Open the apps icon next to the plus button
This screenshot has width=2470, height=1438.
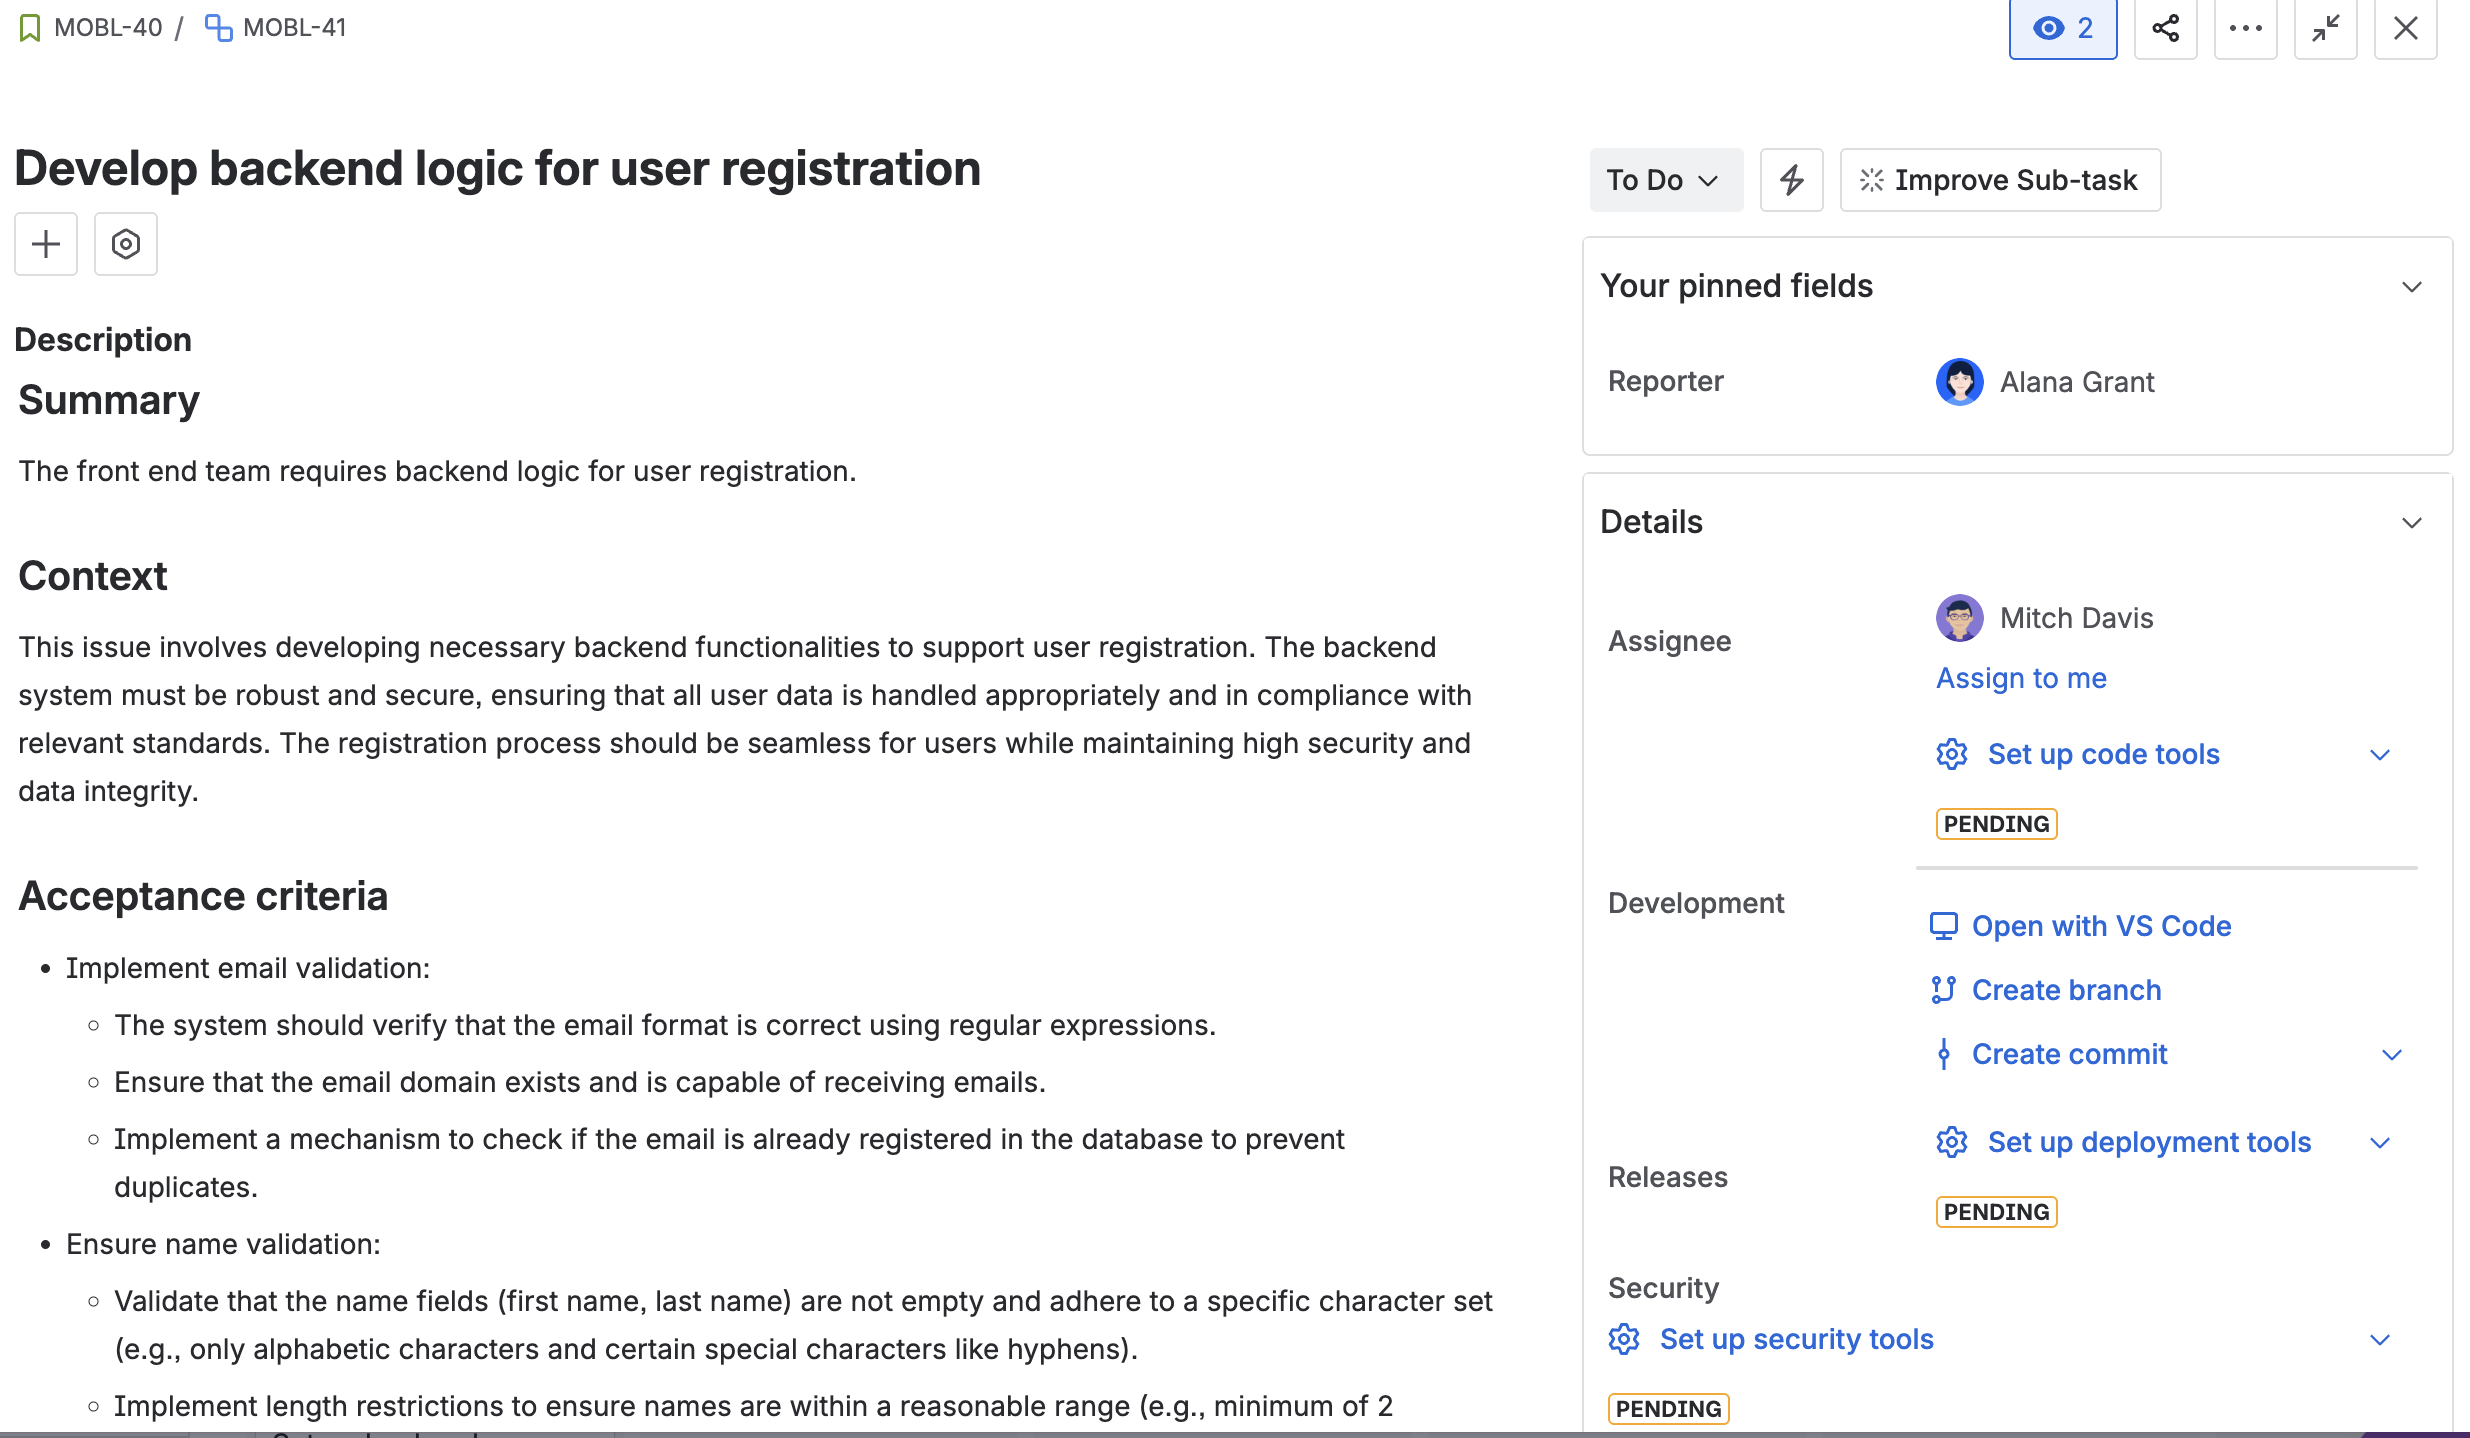click(125, 244)
